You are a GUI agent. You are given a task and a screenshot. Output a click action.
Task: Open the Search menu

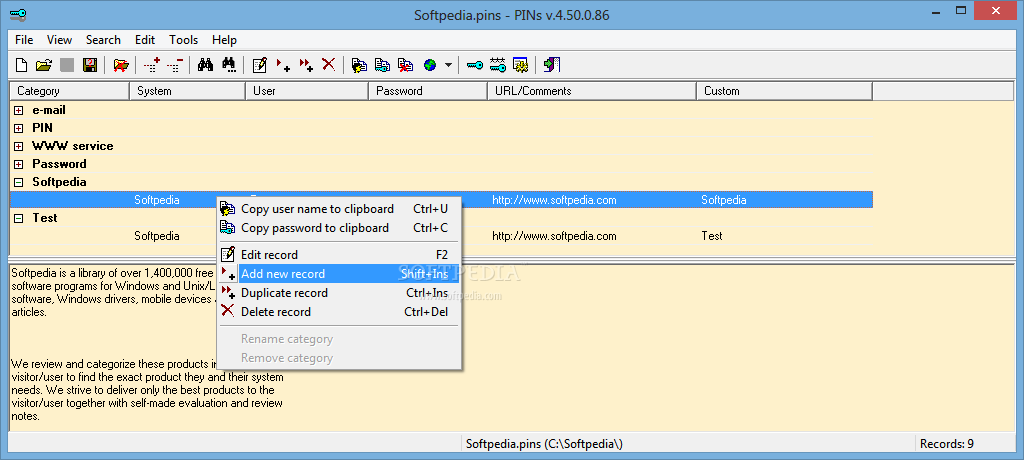[103, 40]
